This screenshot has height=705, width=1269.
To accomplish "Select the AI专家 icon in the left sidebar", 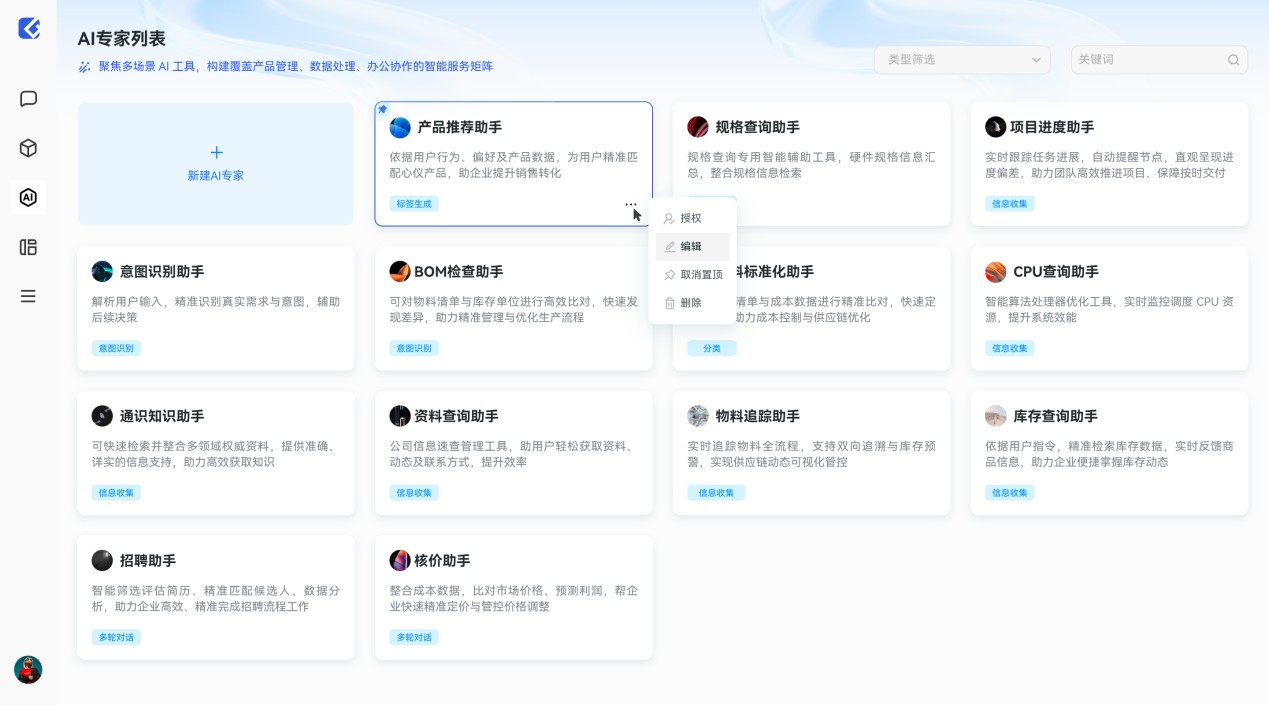I will pos(28,197).
